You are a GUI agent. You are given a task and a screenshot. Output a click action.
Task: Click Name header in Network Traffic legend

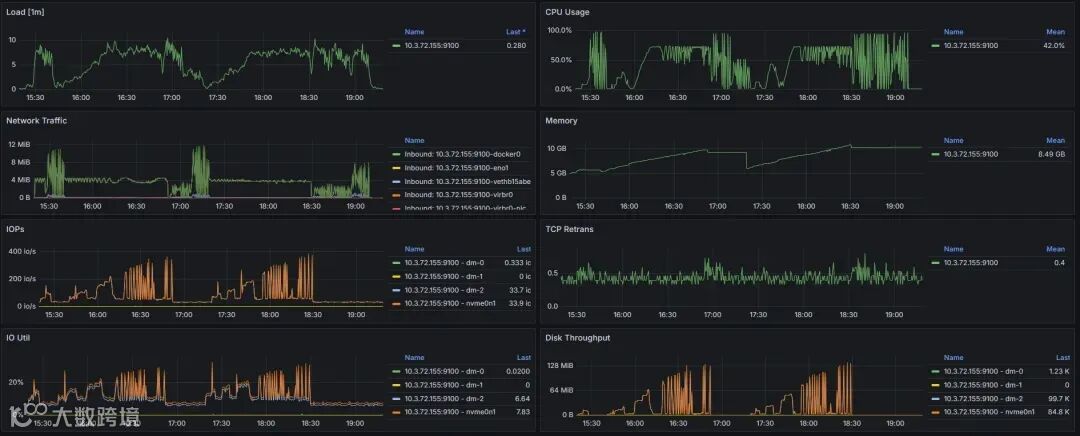415,141
